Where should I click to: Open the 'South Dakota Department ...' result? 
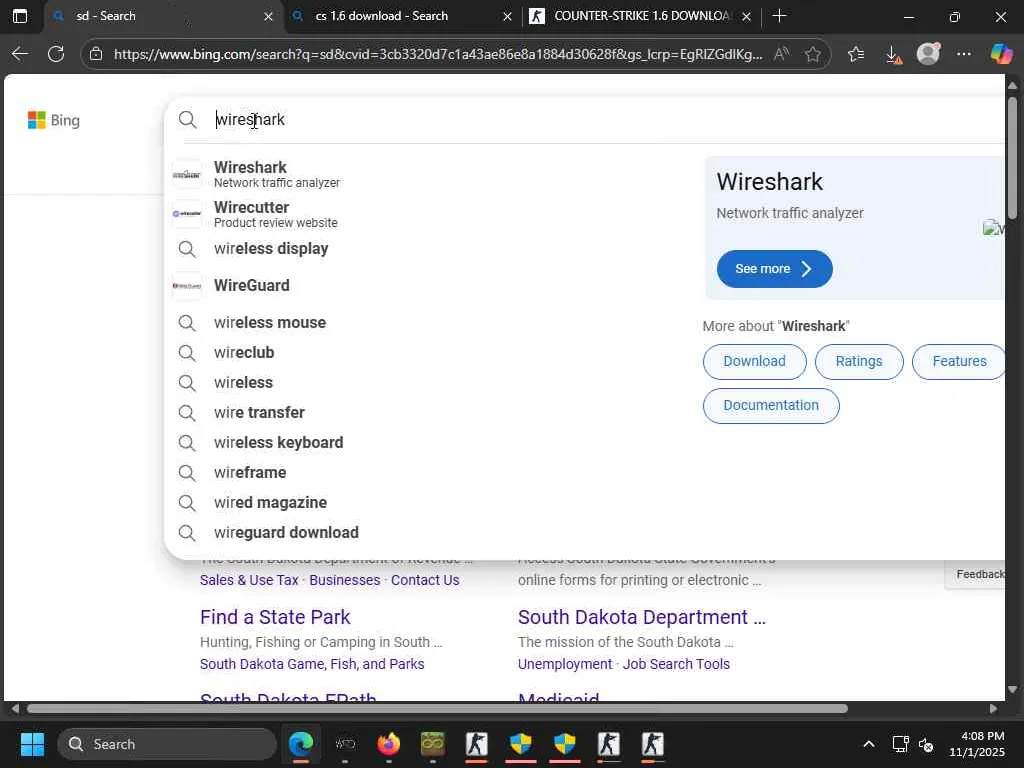pyautogui.click(x=642, y=617)
